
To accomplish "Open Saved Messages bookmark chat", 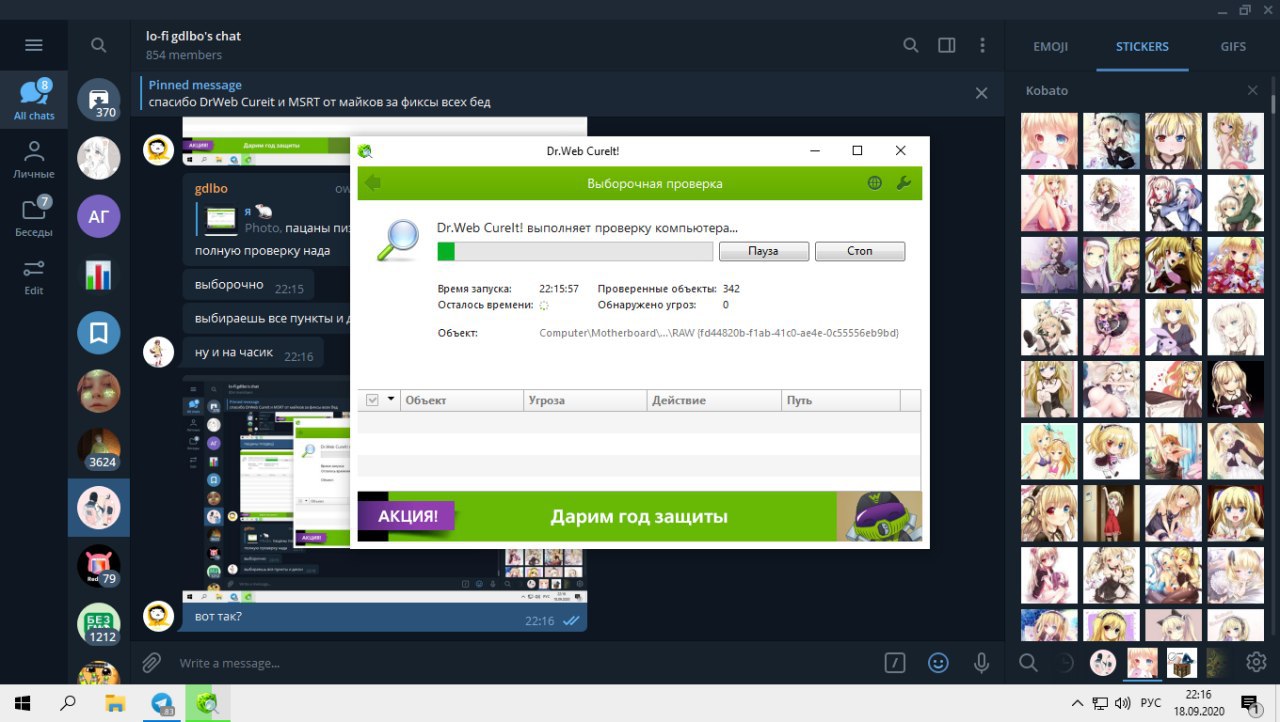I will click(x=98, y=333).
